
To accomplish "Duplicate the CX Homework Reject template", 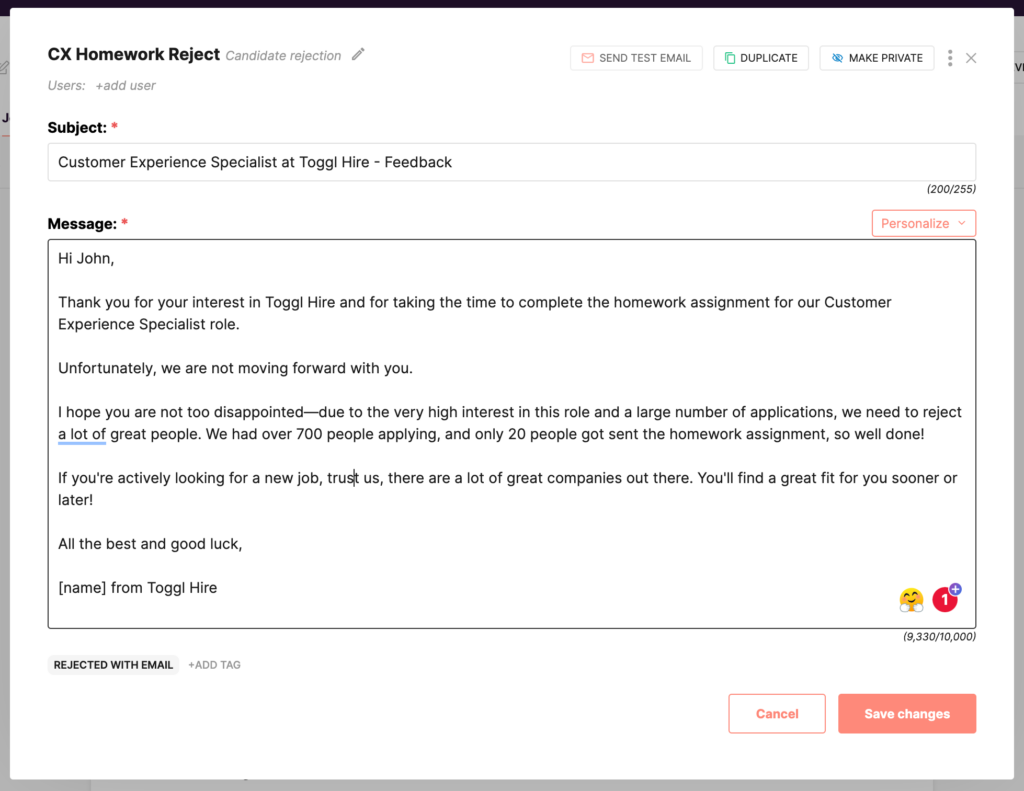I will (x=760, y=57).
